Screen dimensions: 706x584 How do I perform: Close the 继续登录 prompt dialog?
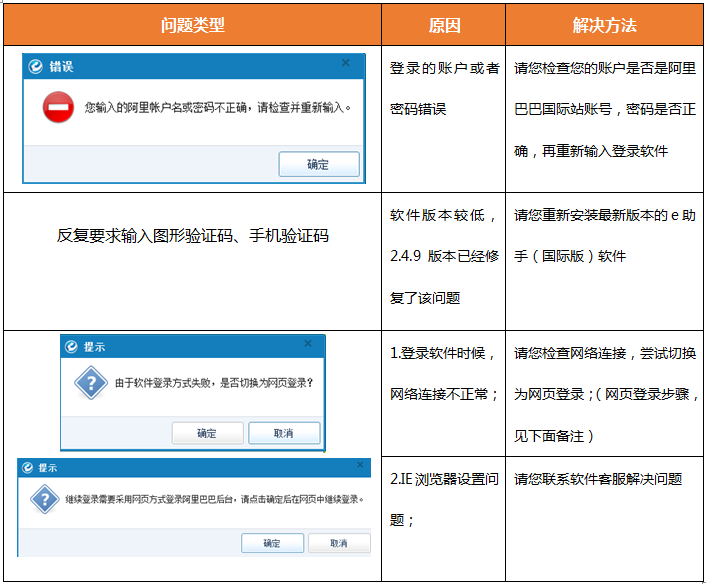(360, 465)
